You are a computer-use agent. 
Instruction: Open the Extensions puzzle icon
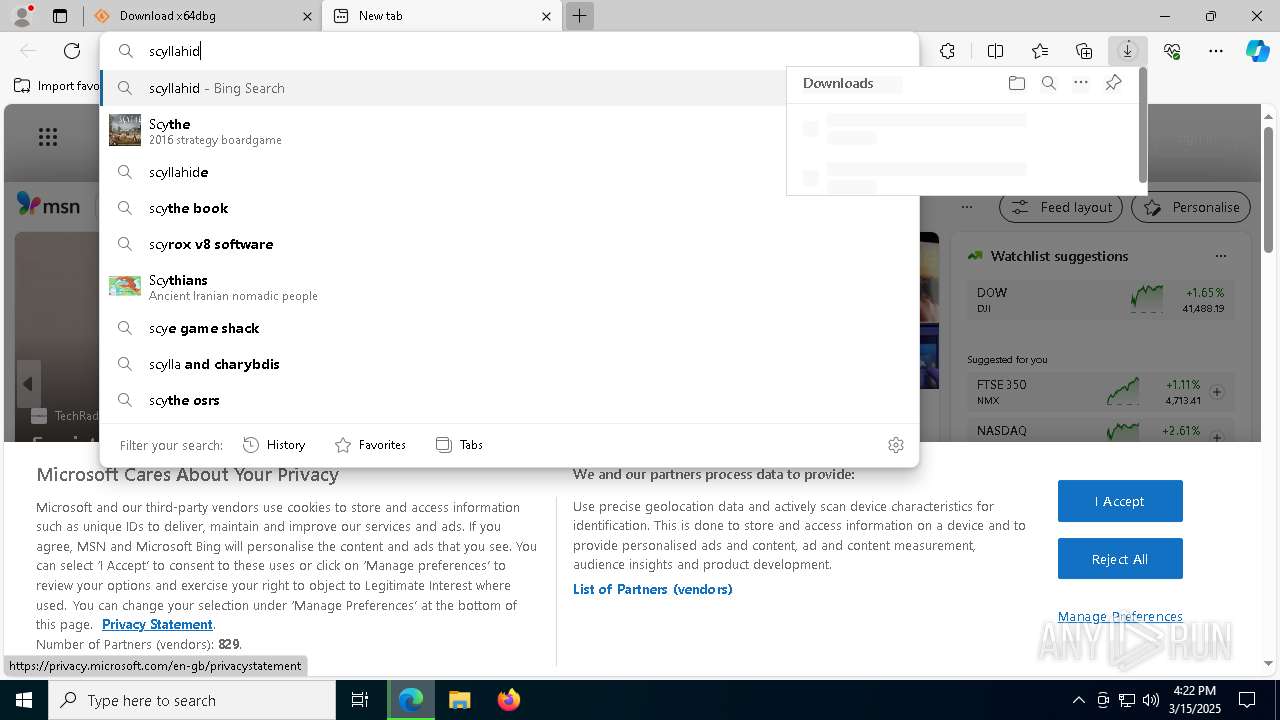[947, 51]
